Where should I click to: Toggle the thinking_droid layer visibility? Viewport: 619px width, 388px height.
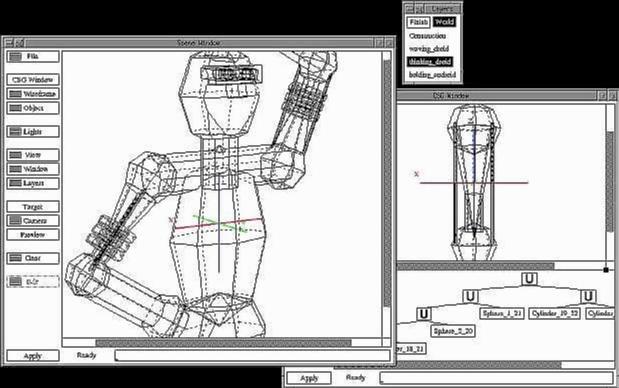[430, 62]
